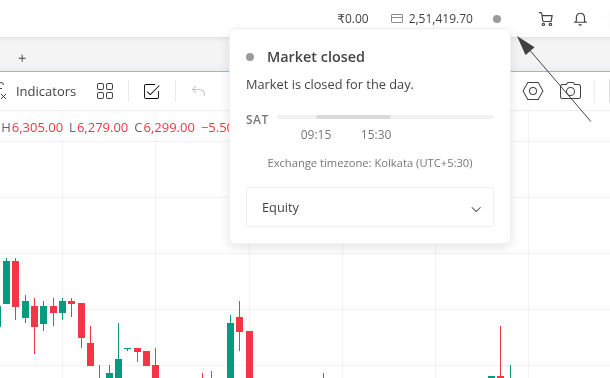This screenshot has height=378, width=610.
Task: Open the cart icon
Action: coord(546,19)
